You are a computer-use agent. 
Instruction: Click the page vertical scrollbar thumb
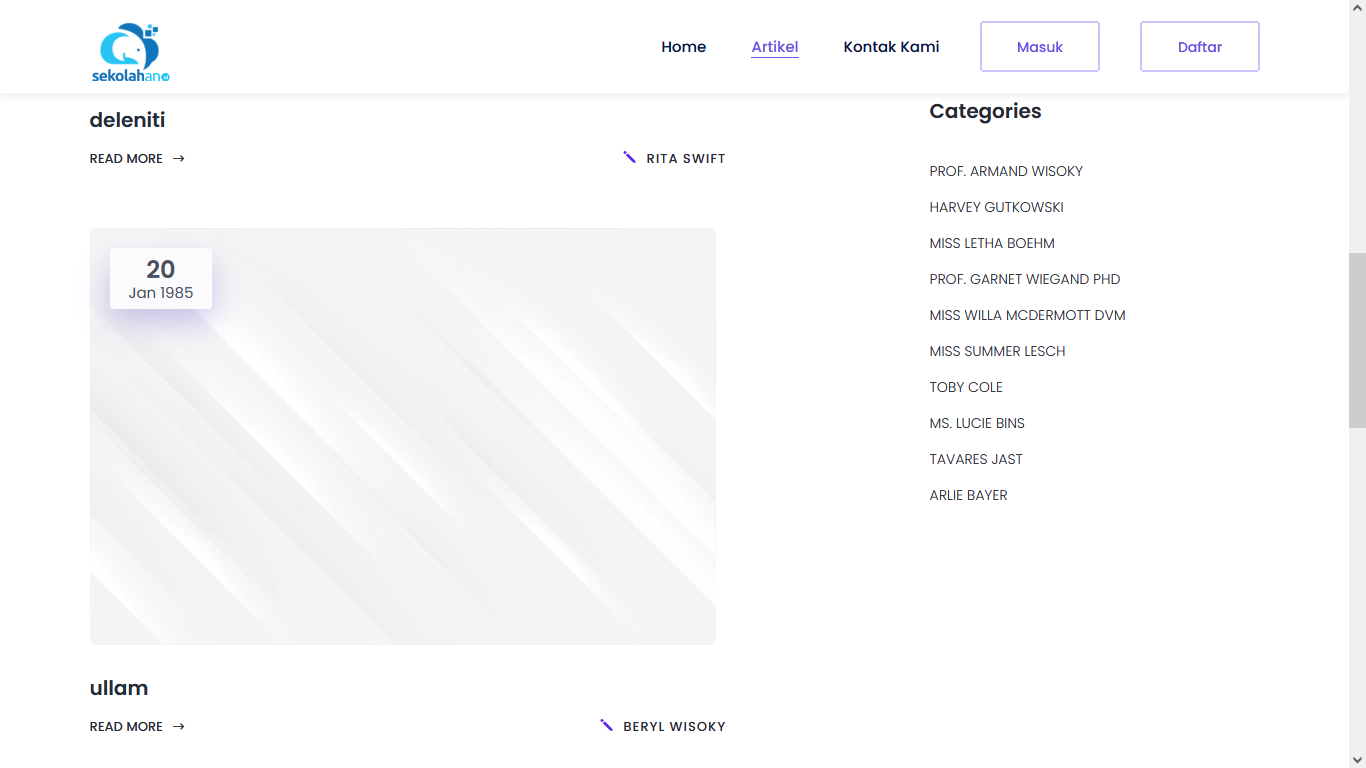pyautogui.click(x=1357, y=340)
